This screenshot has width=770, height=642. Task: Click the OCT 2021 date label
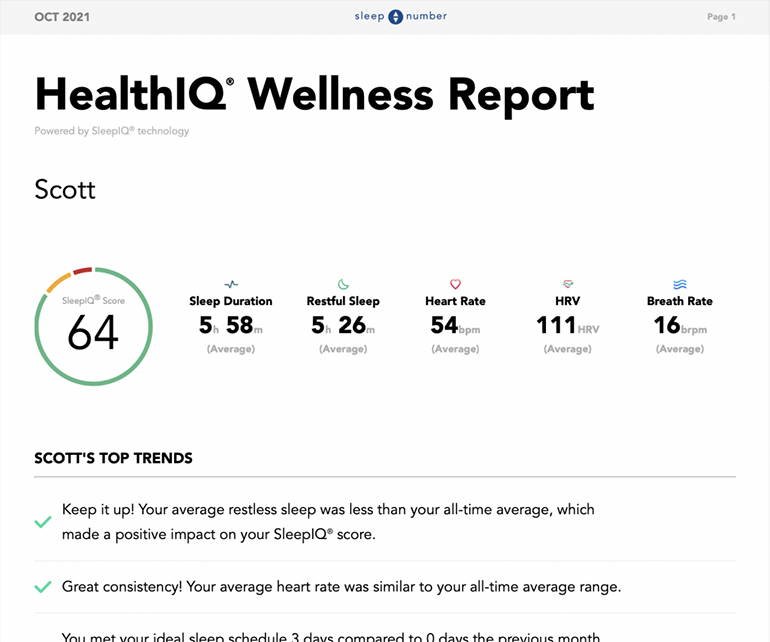(x=62, y=17)
